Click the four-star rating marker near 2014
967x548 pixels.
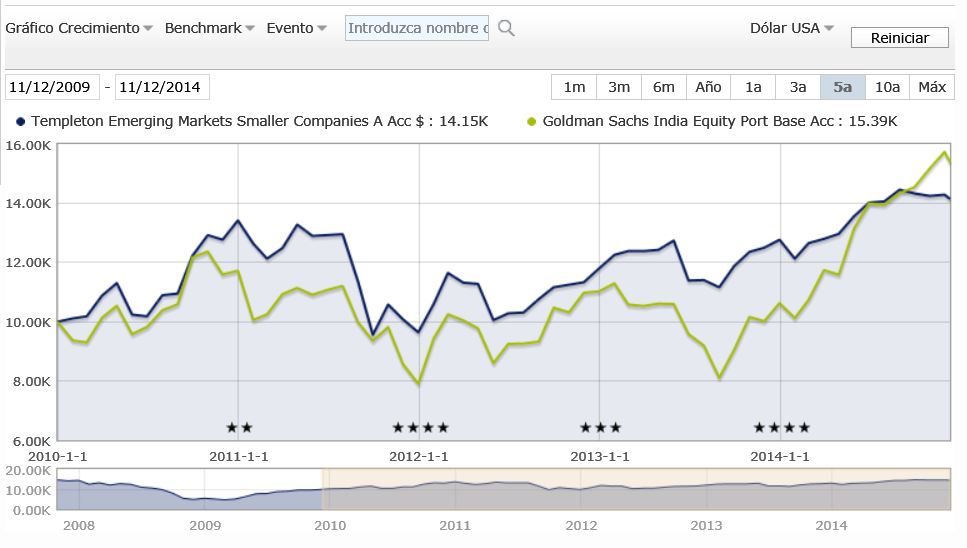[781, 428]
